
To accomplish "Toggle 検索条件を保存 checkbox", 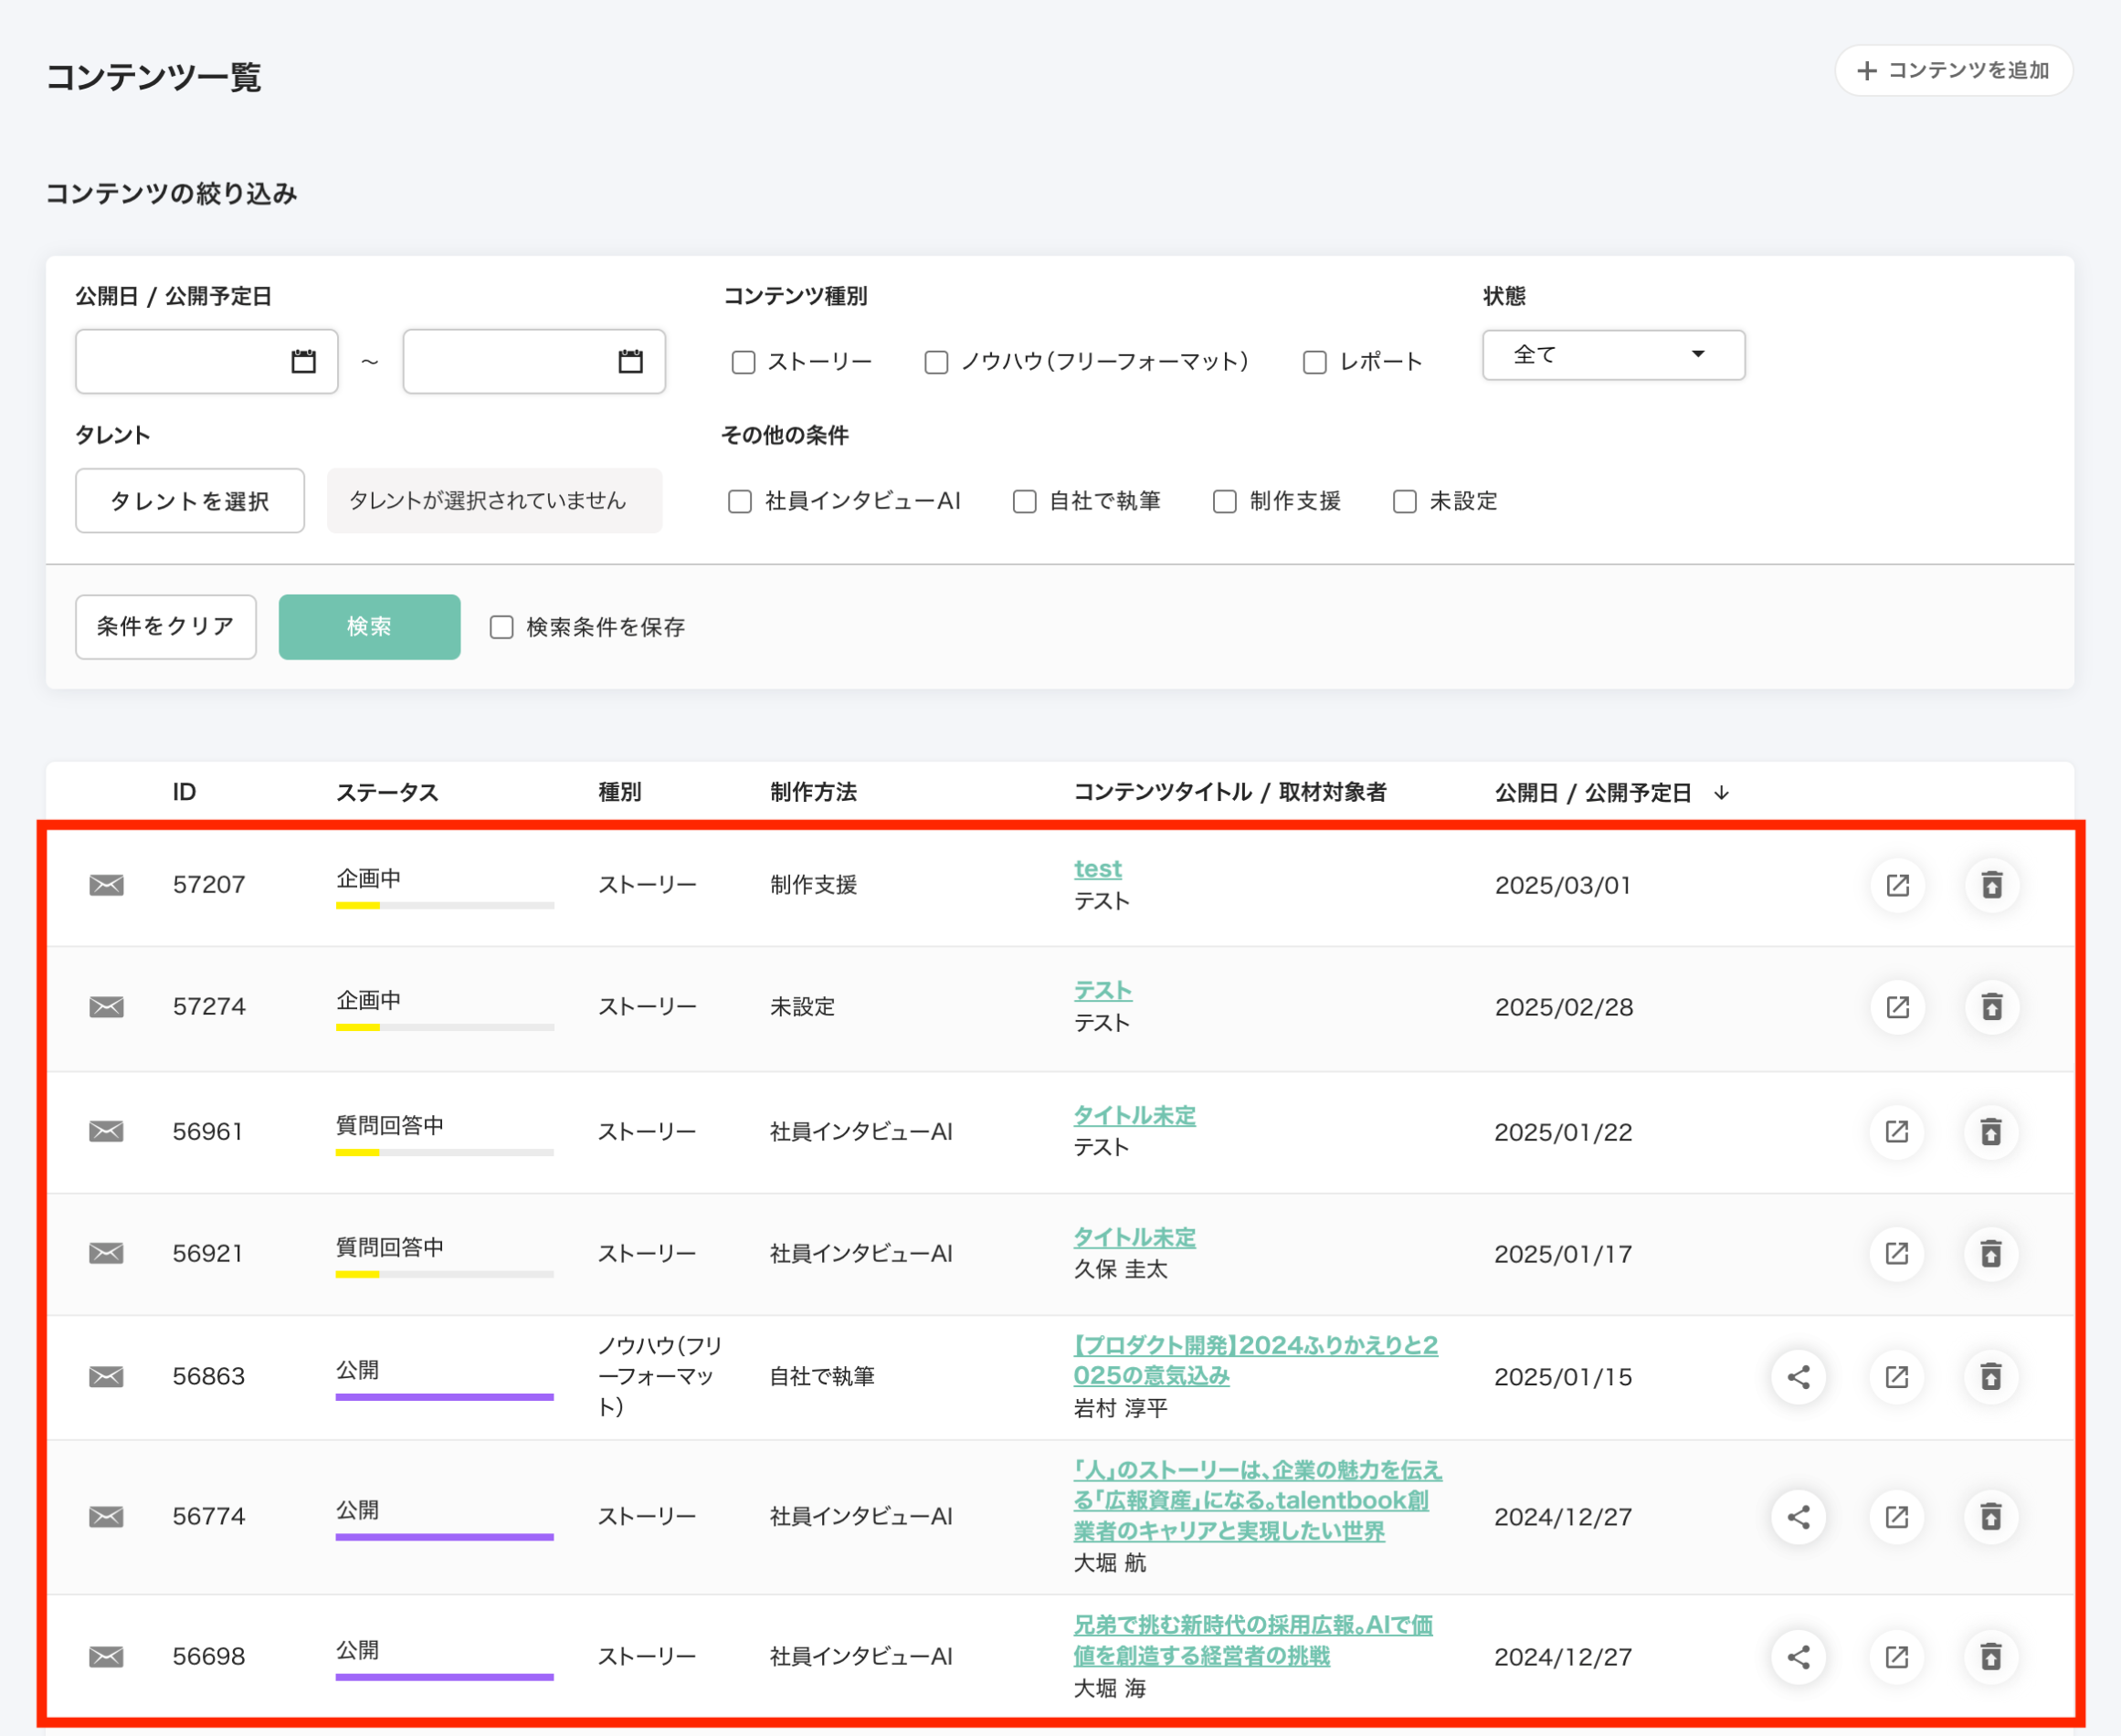I will tap(501, 627).
